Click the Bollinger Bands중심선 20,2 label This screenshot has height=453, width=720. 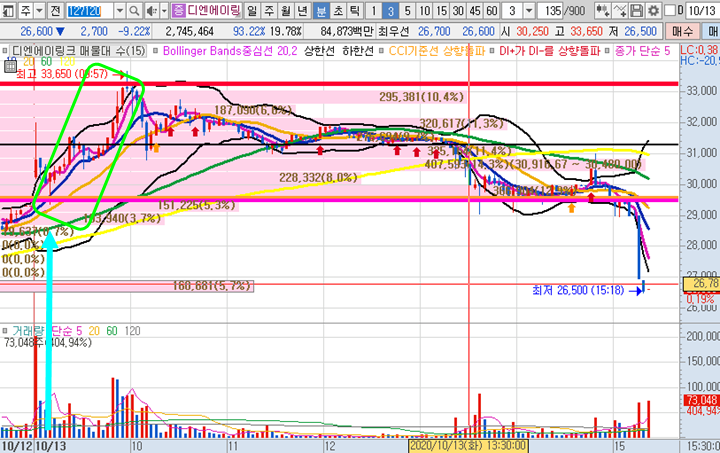pyautogui.click(x=230, y=50)
